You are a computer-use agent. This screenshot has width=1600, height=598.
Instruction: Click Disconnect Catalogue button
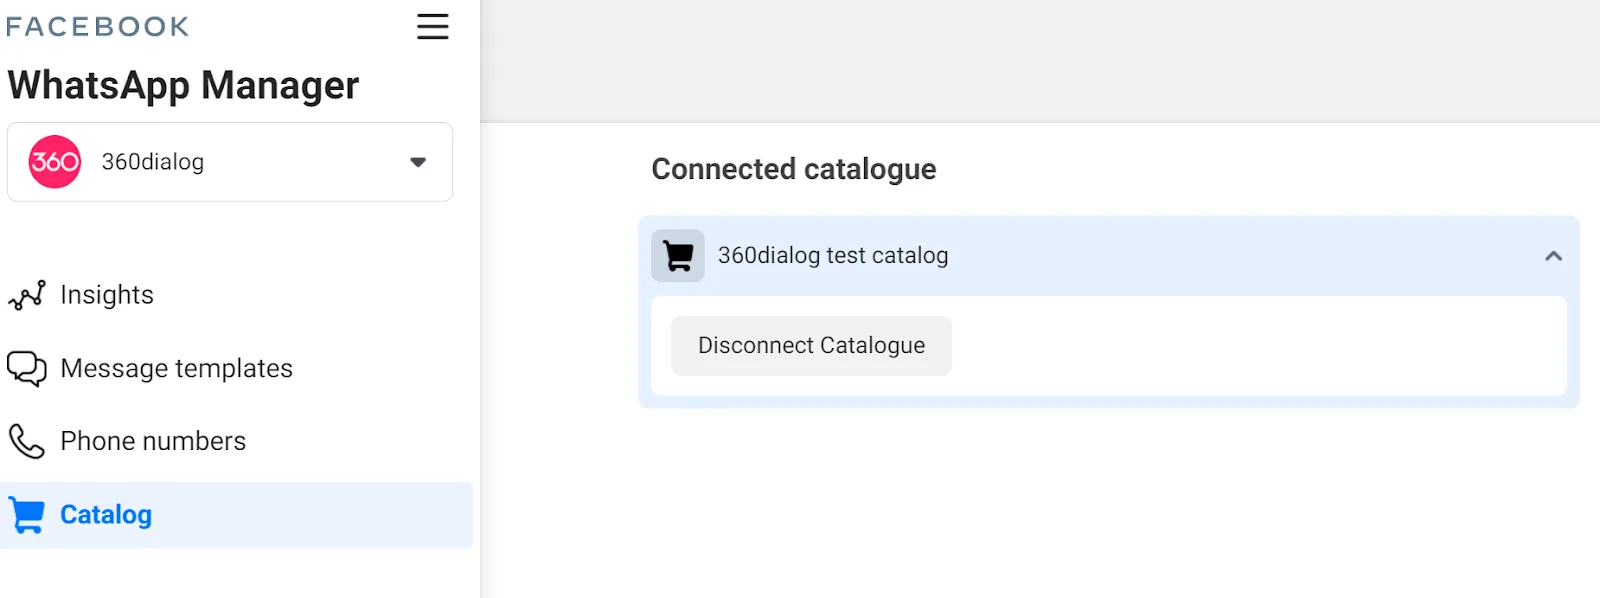click(811, 346)
